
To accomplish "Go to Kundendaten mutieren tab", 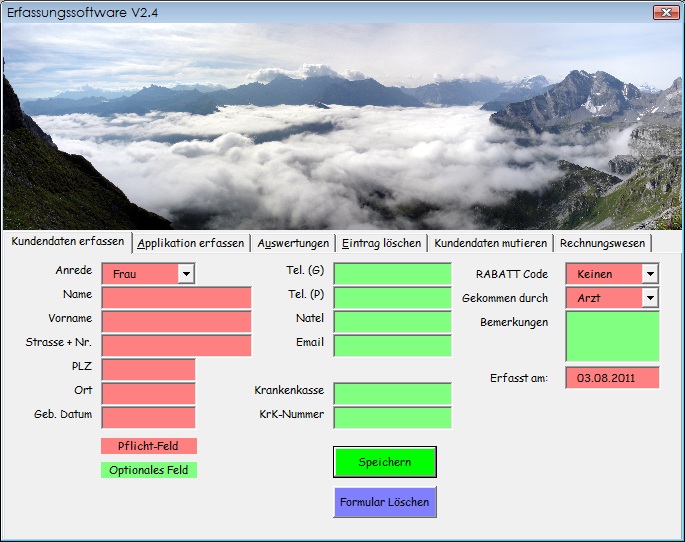I will [x=490, y=244].
